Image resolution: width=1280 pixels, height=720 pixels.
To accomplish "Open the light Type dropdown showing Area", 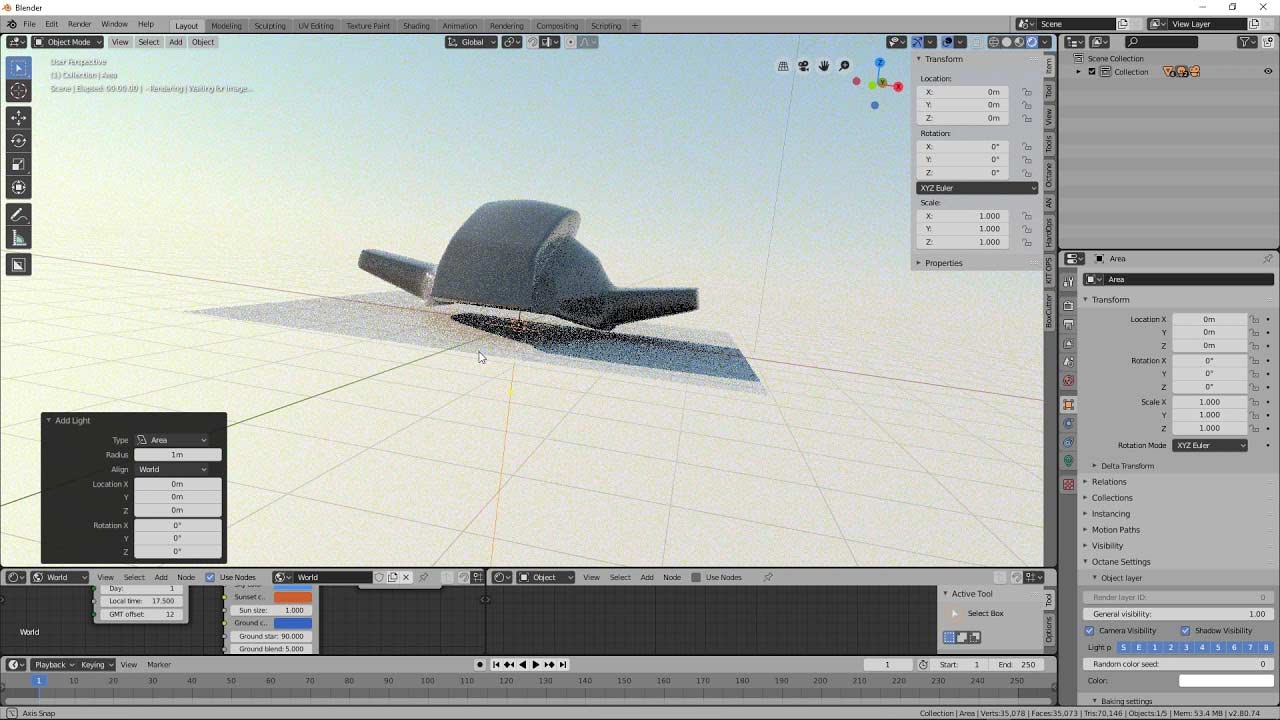I will click(172, 440).
